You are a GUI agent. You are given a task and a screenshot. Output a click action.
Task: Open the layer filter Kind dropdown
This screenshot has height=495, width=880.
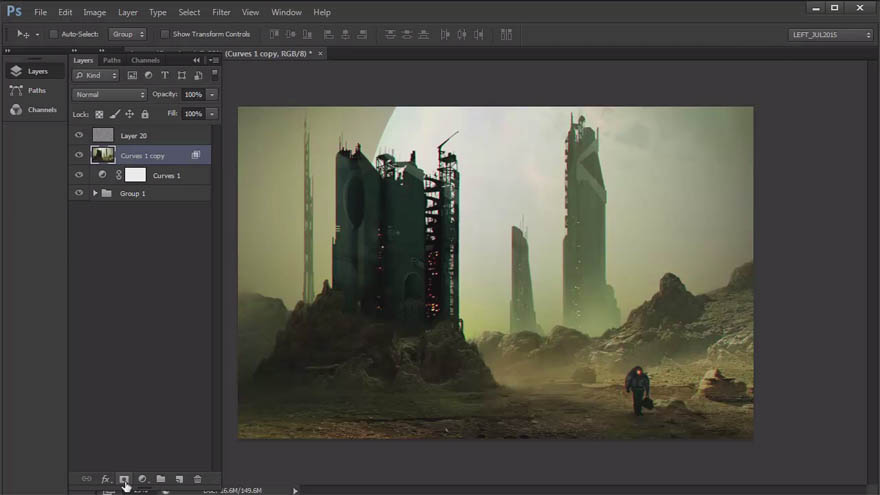95,75
